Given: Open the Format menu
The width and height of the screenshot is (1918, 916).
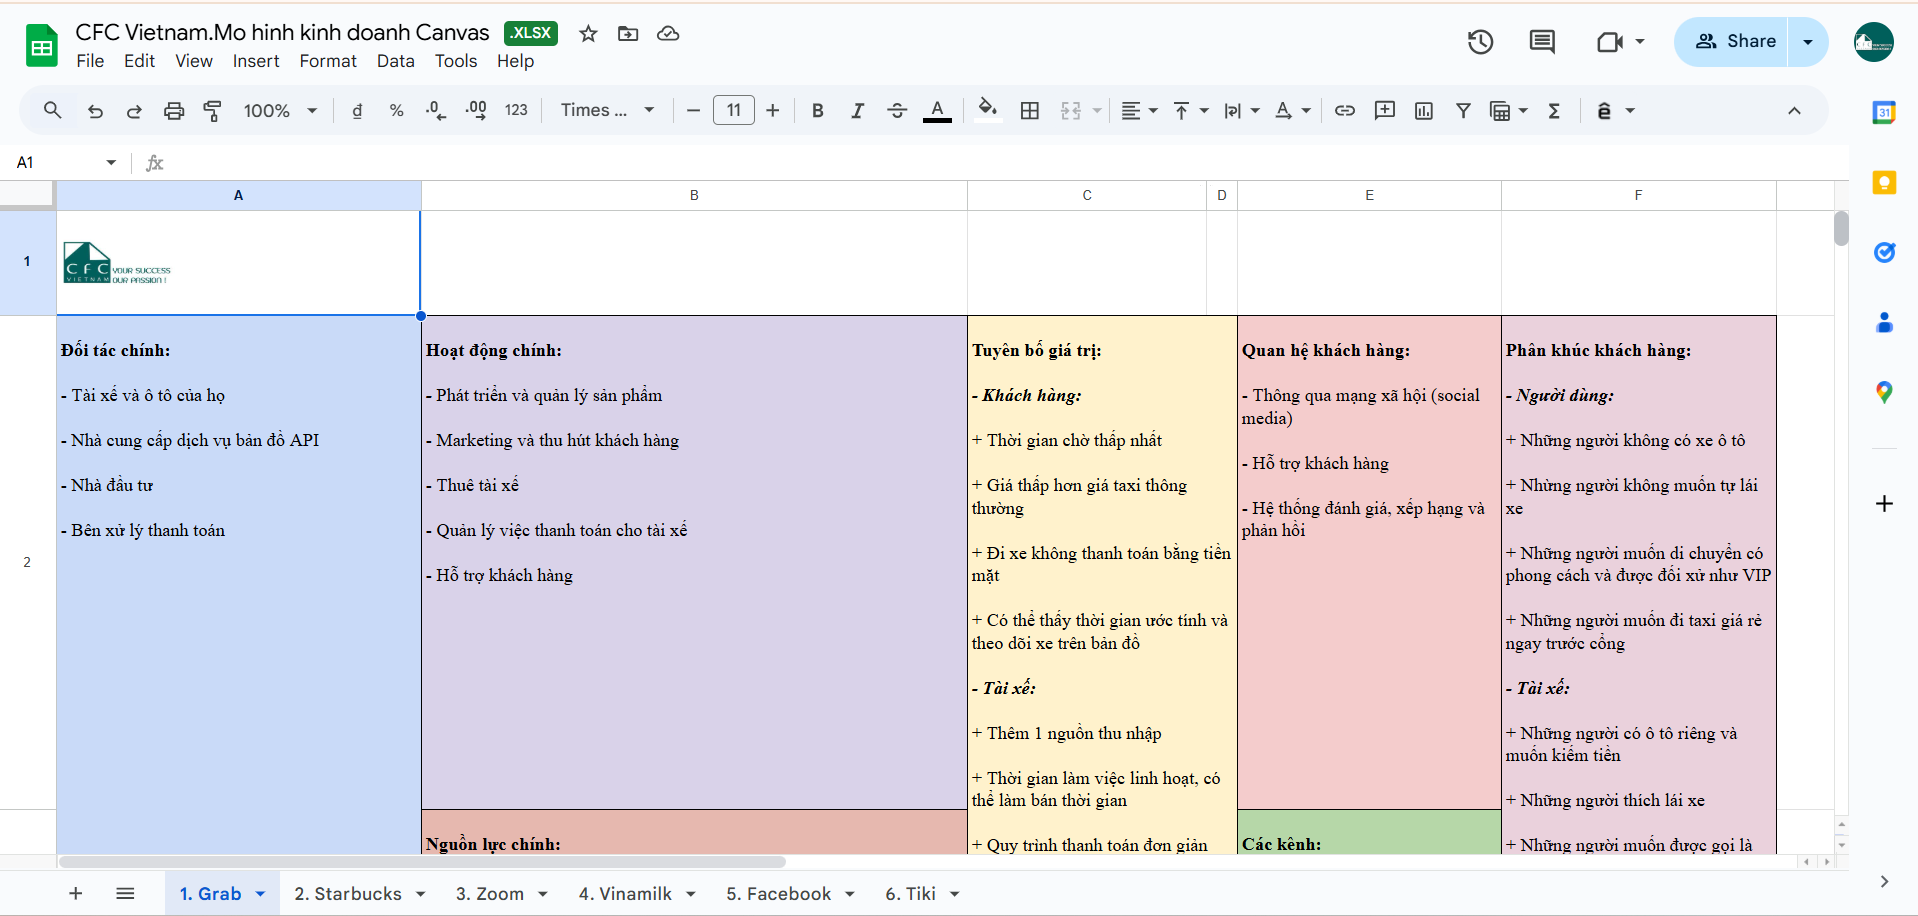Looking at the screenshot, I should pyautogui.click(x=328, y=61).
